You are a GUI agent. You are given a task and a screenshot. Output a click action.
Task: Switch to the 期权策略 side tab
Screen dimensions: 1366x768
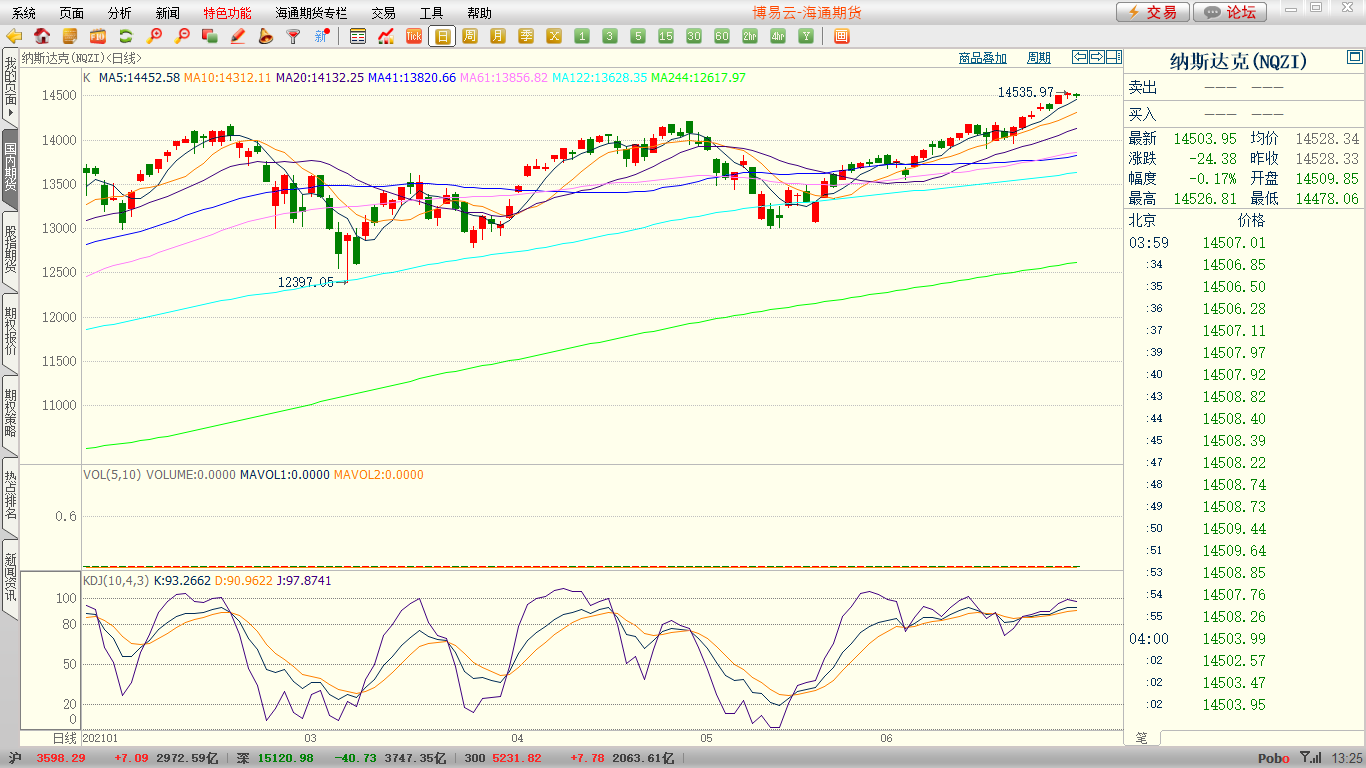pos(10,413)
